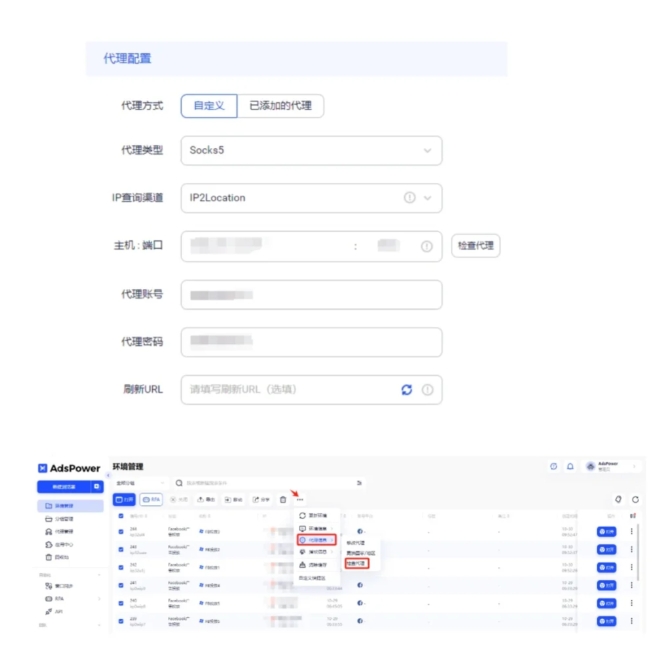Click info icon beside port field
Image resolution: width=652 pixels, height=646 pixels.
coord(427,247)
